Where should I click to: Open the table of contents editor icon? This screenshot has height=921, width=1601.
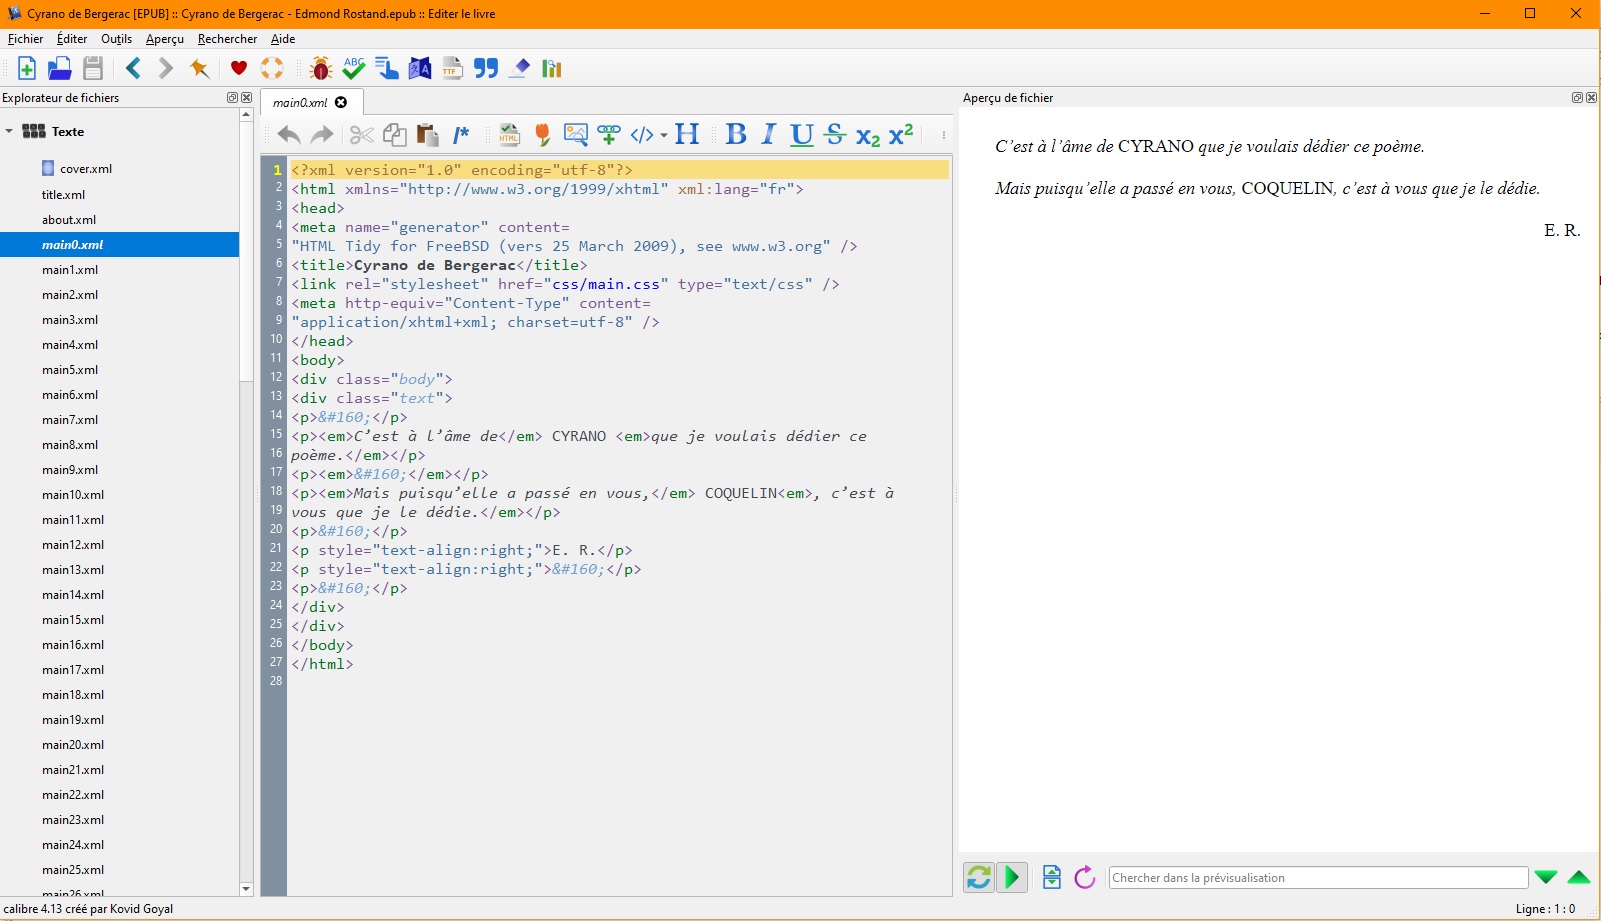(x=387, y=68)
